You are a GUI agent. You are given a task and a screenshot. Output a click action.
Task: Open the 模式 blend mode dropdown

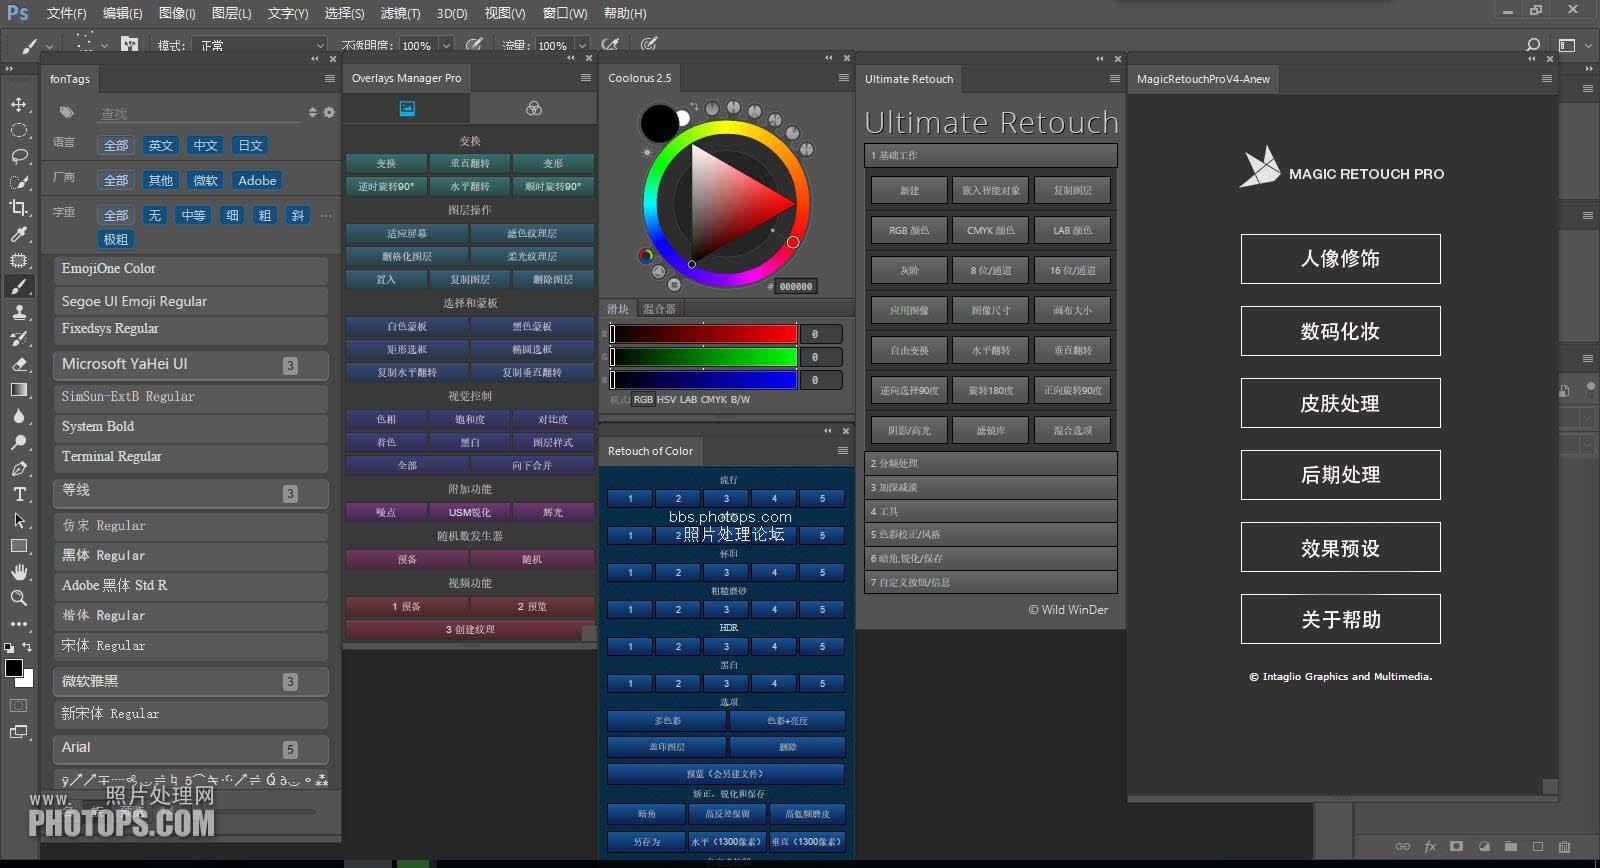[x=262, y=45]
